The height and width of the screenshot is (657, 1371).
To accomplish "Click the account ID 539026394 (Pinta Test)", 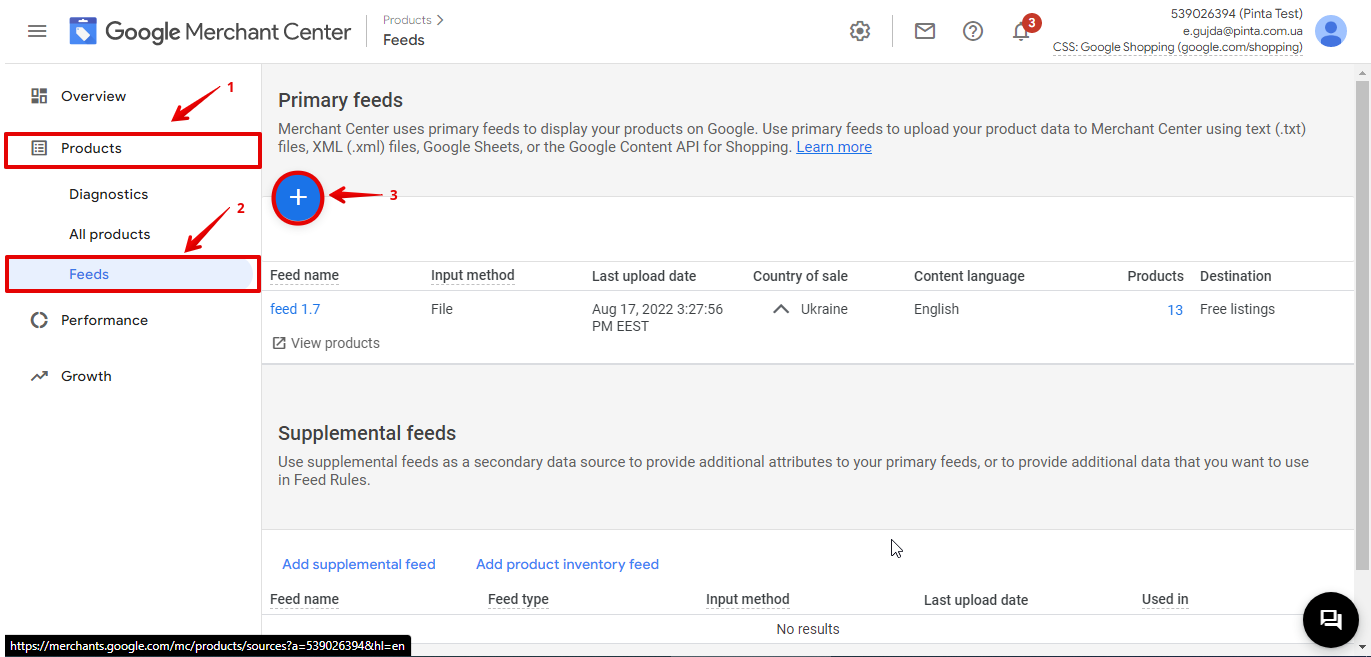I will [x=1236, y=14].
